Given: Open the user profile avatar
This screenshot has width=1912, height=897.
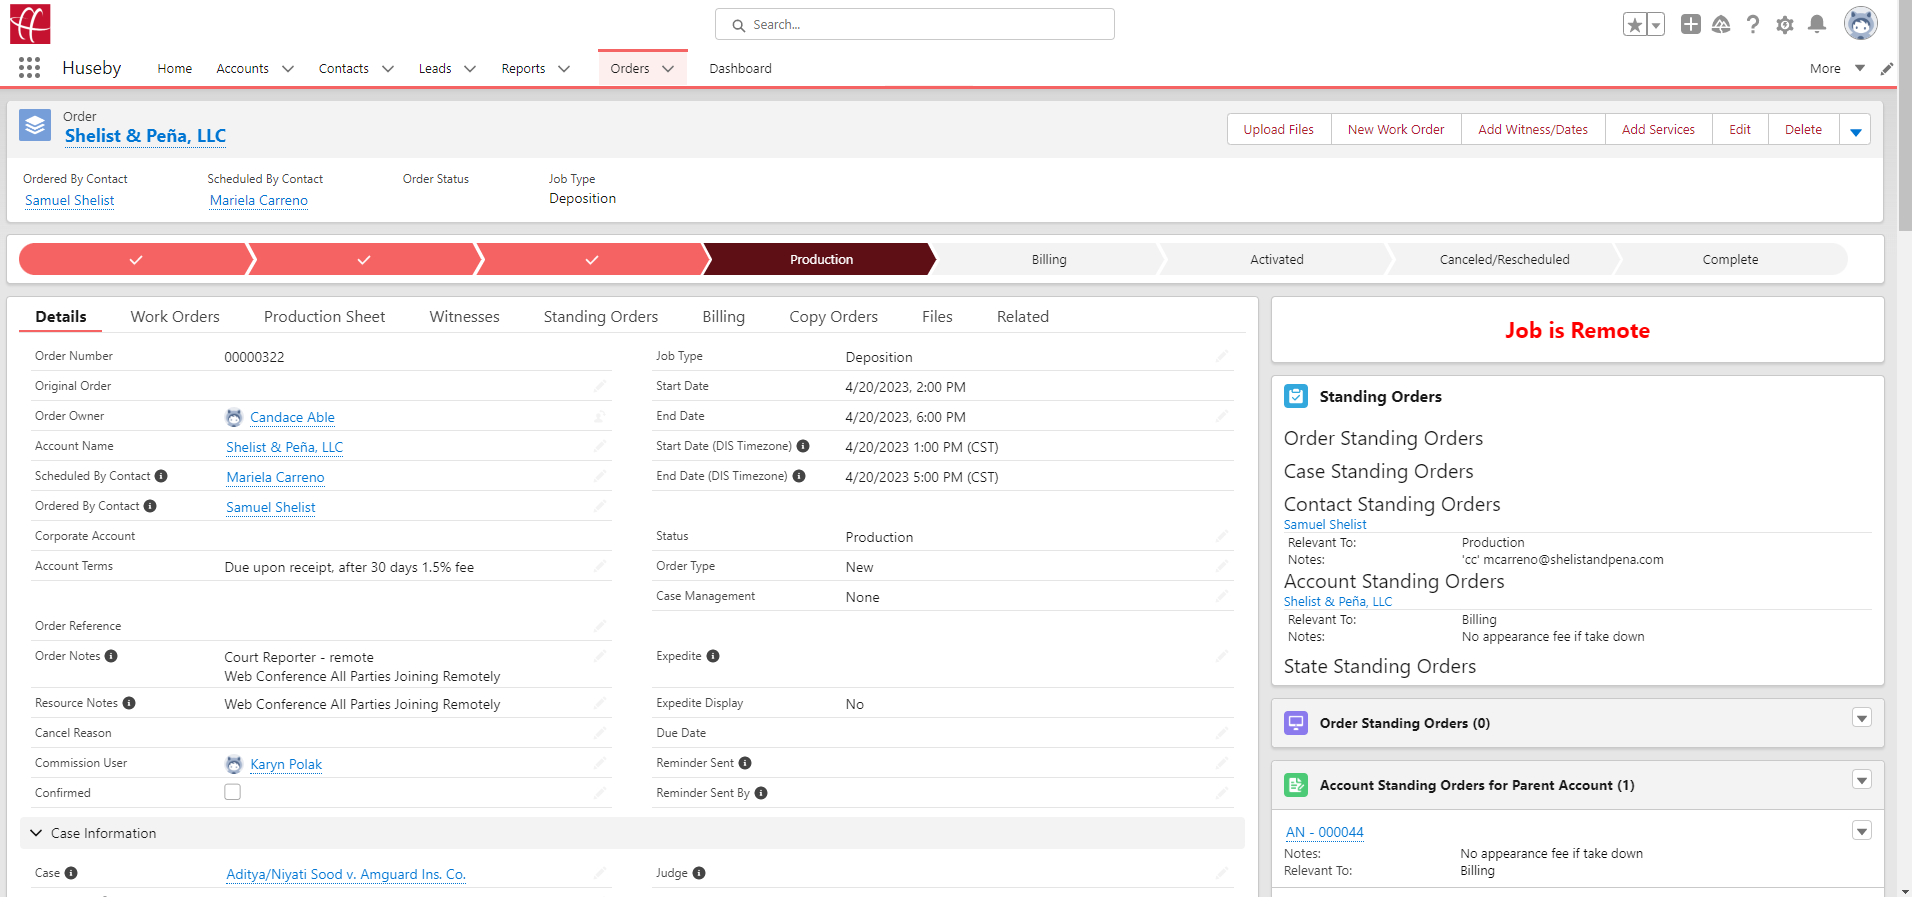Looking at the screenshot, I should point(1861,23).
